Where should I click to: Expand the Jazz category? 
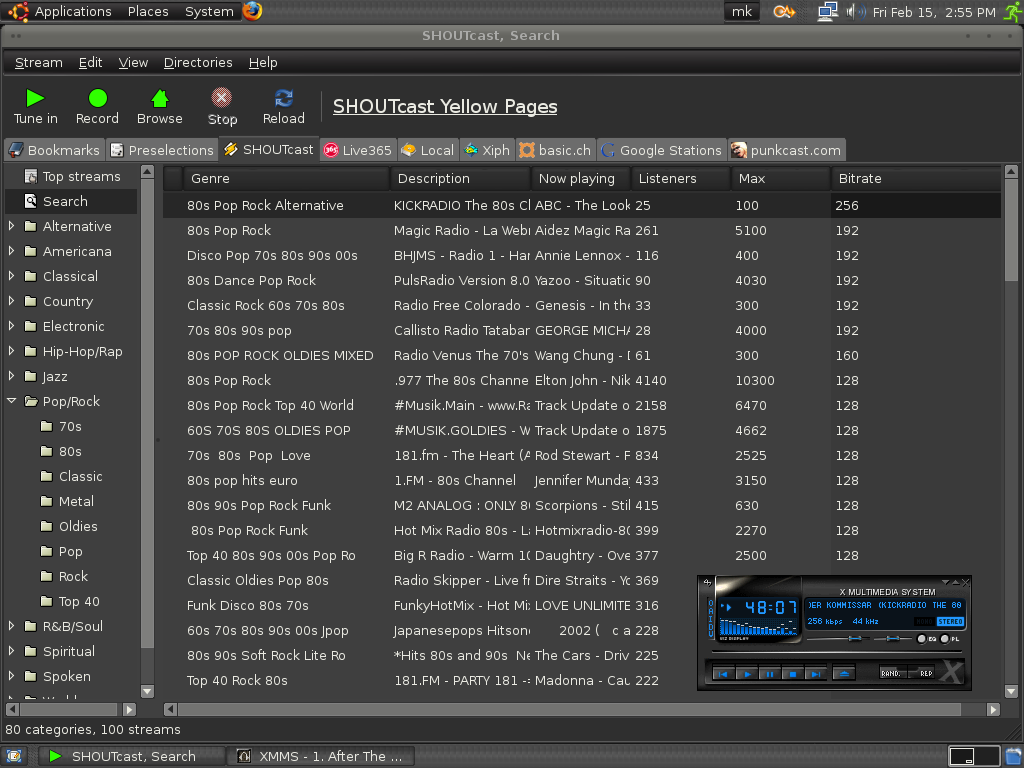coord(12,377)
